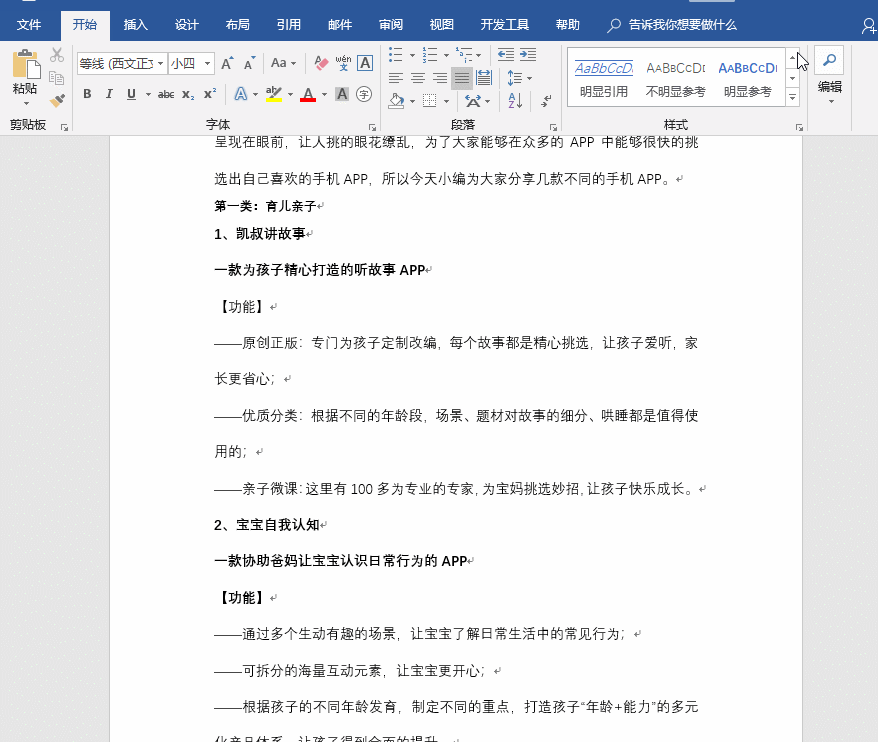Apply subscript formatting
878x742 pixels.
click(186, 93)
